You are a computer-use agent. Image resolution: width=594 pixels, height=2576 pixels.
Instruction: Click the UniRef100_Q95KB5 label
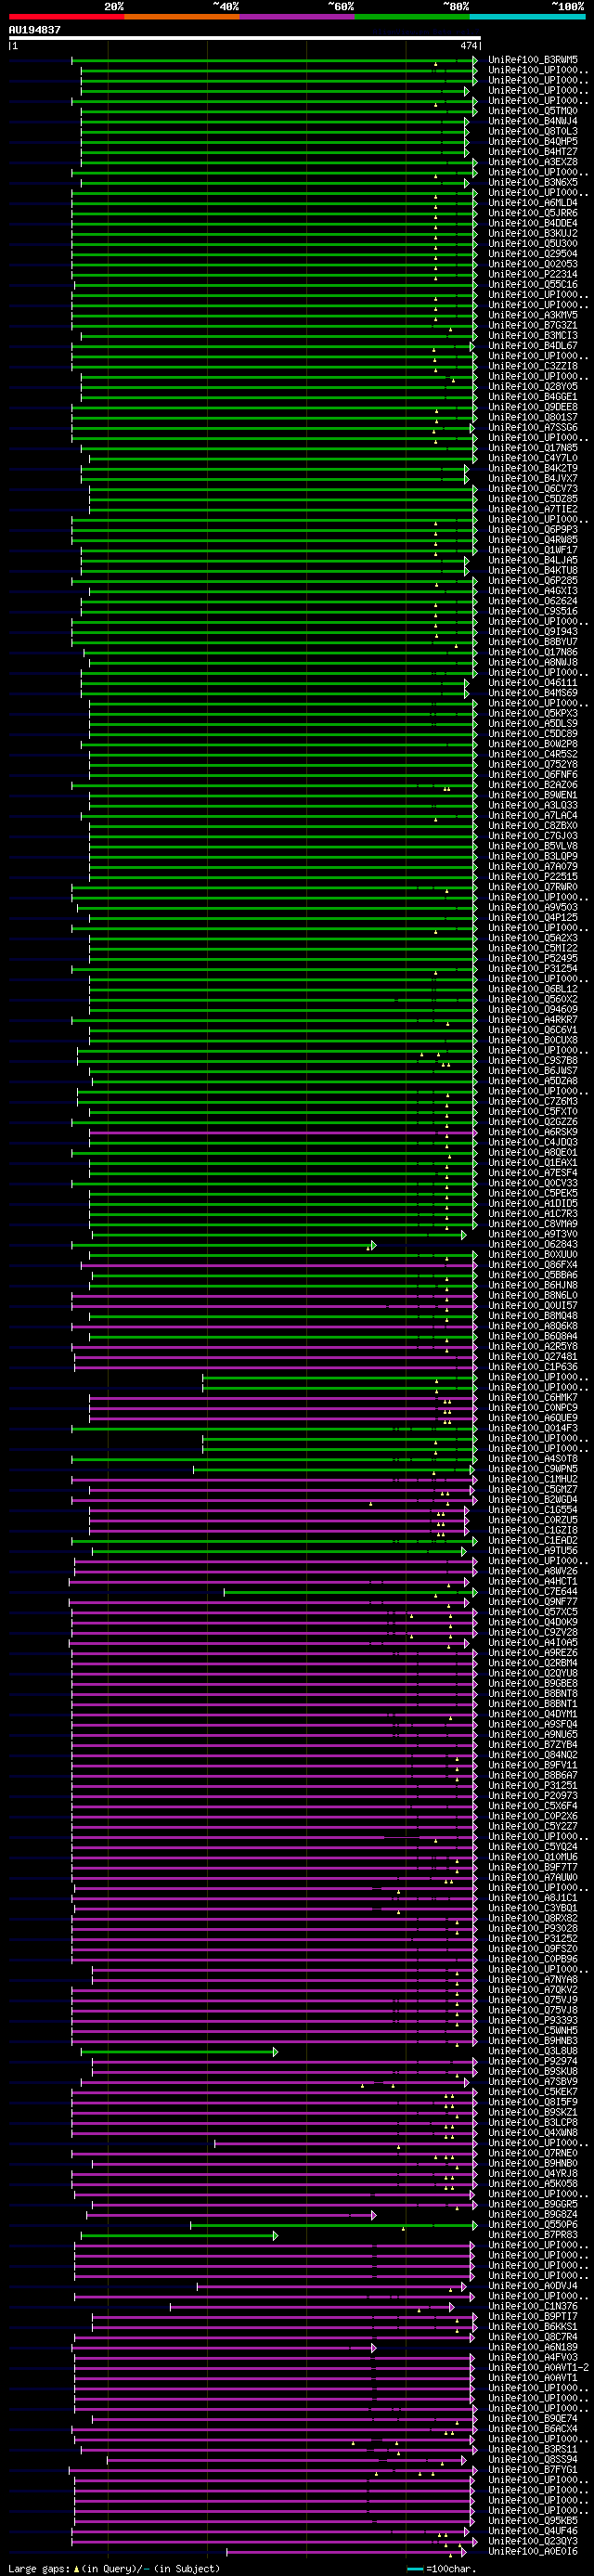[x=533, y=2519]
